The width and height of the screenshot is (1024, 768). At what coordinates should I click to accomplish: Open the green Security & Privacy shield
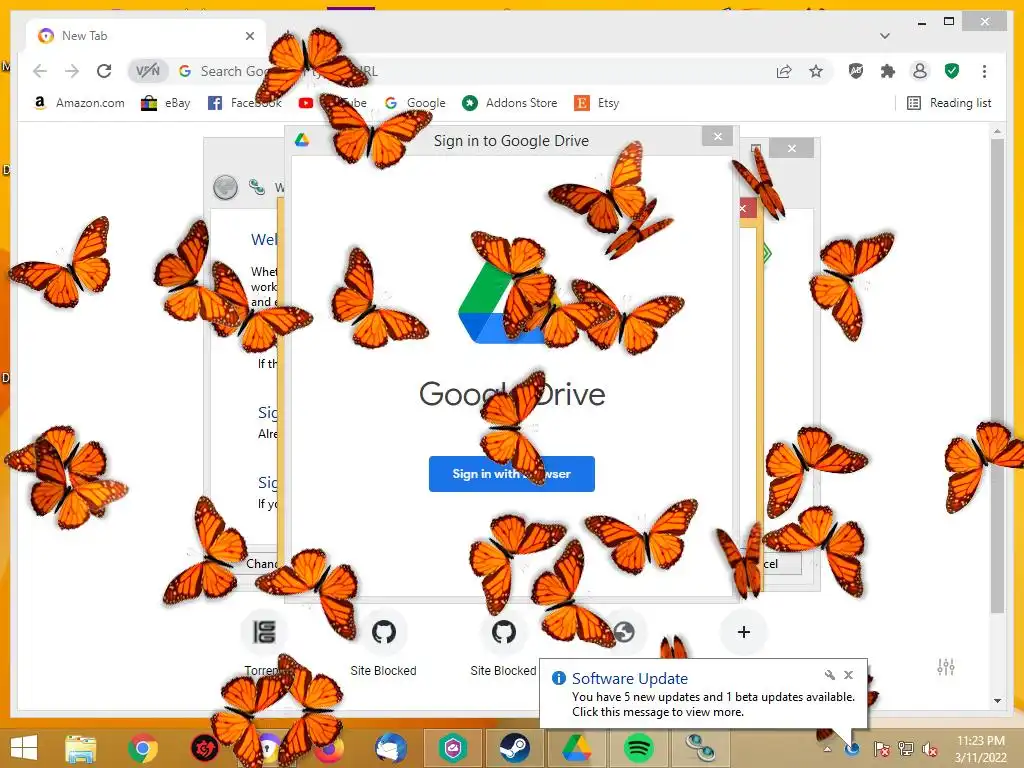[952, 71]
